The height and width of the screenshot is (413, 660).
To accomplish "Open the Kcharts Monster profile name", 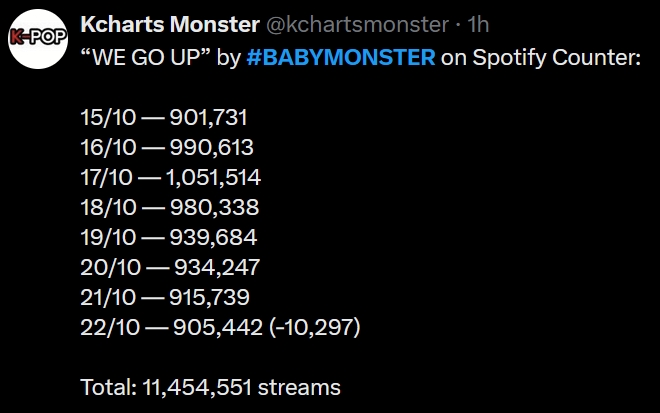I will [x=161, y=24].
